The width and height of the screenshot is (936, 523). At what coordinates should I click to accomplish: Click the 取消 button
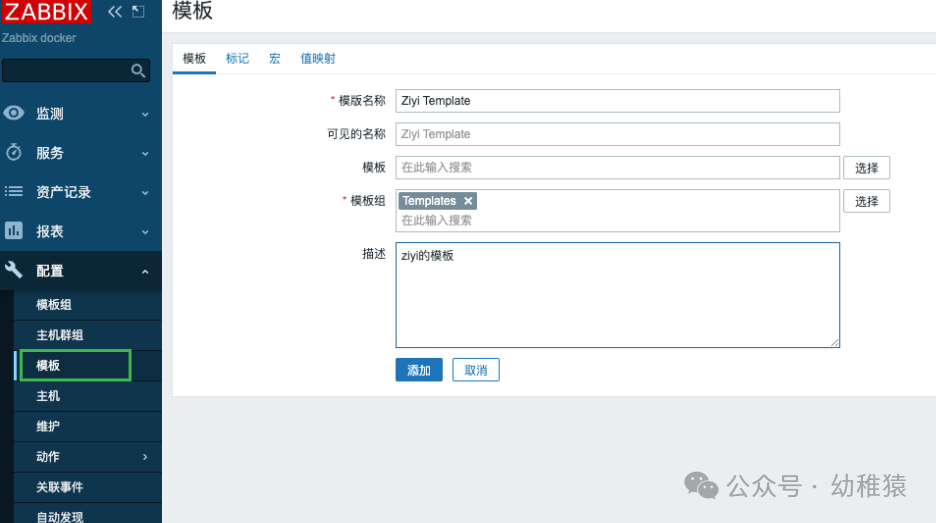coord(476,370)
